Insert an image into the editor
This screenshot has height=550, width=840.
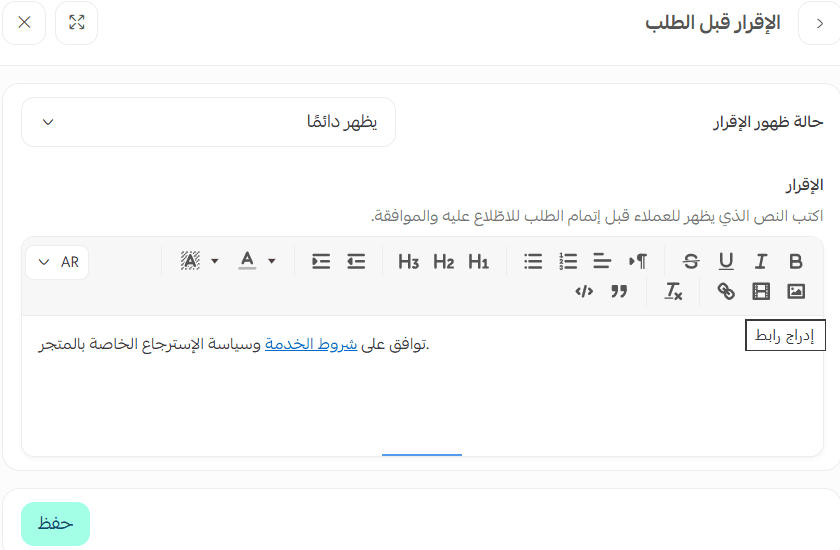click(x=796, y=291)
